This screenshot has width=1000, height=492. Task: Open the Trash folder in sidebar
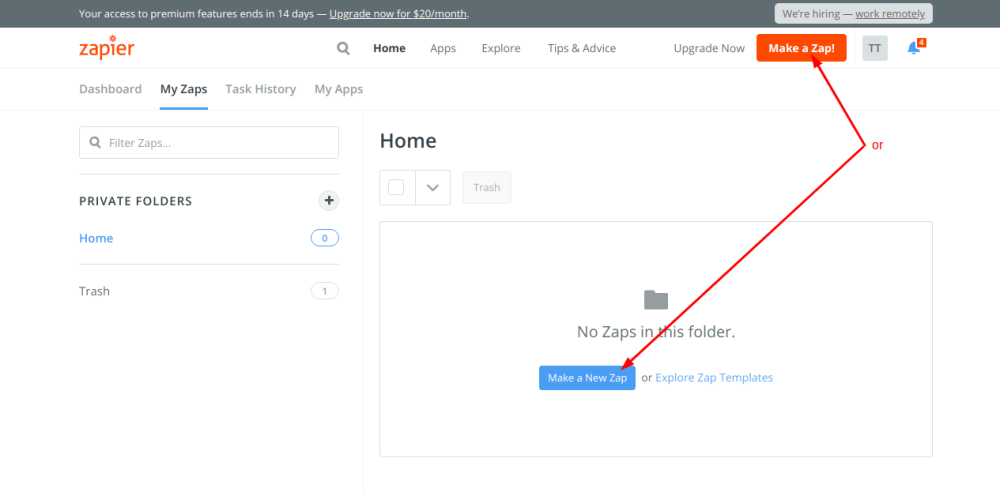[x=95, y=291]
